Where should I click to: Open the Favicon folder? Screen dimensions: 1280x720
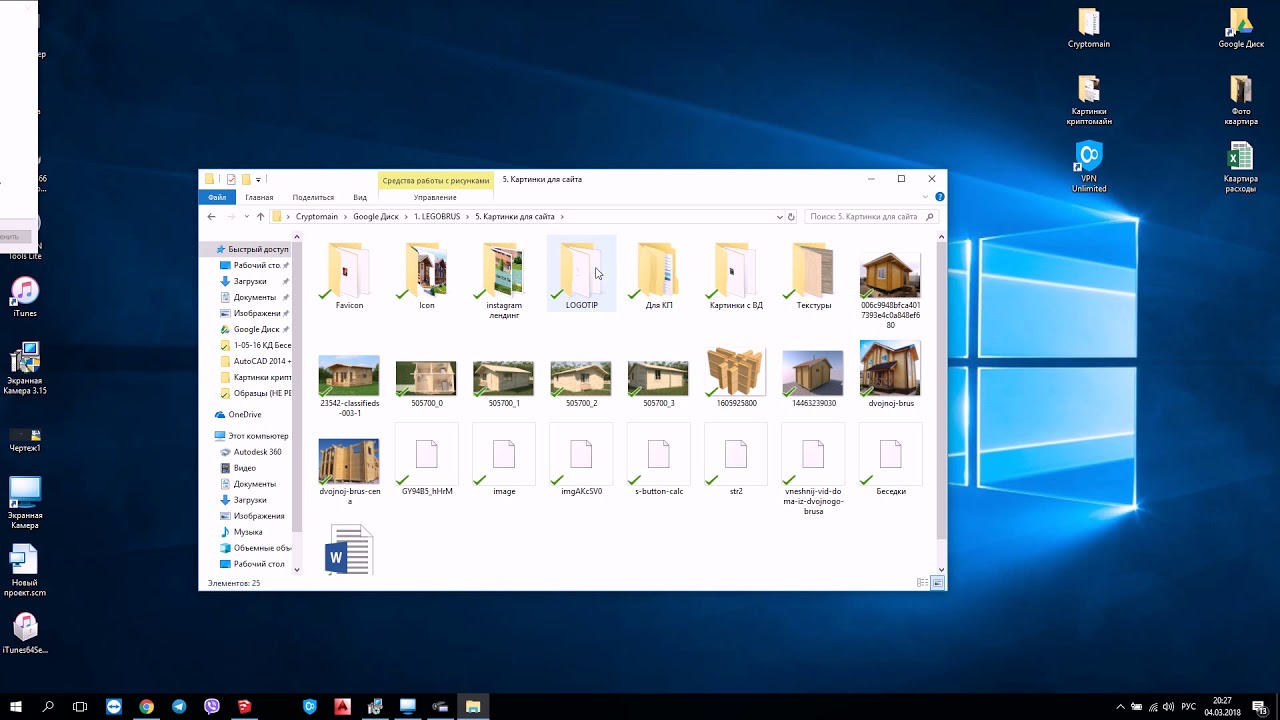tap(349, 275)
